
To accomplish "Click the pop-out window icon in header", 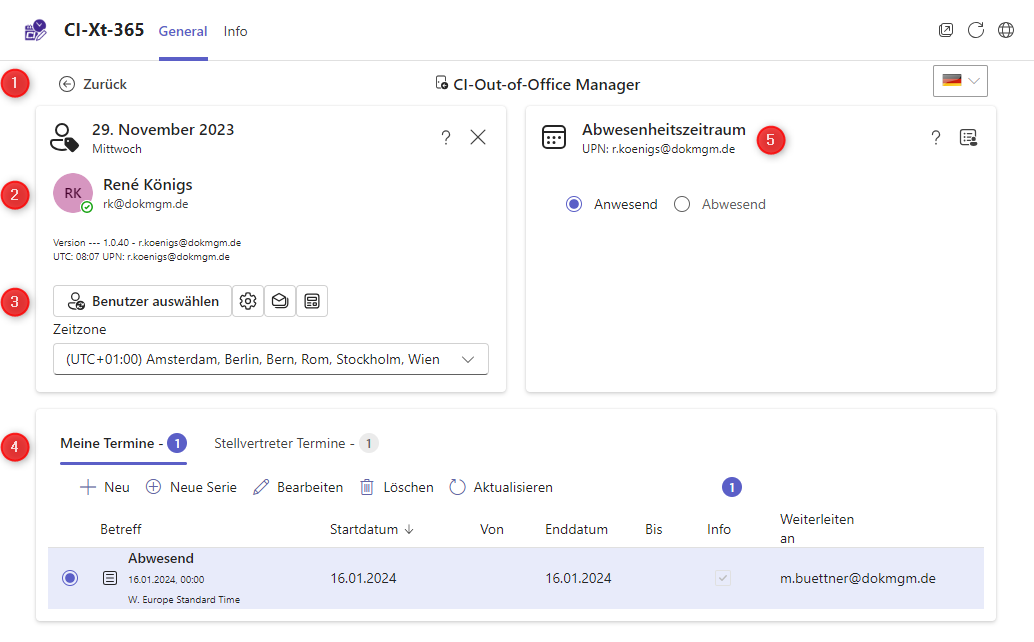I will click(945, 30).
